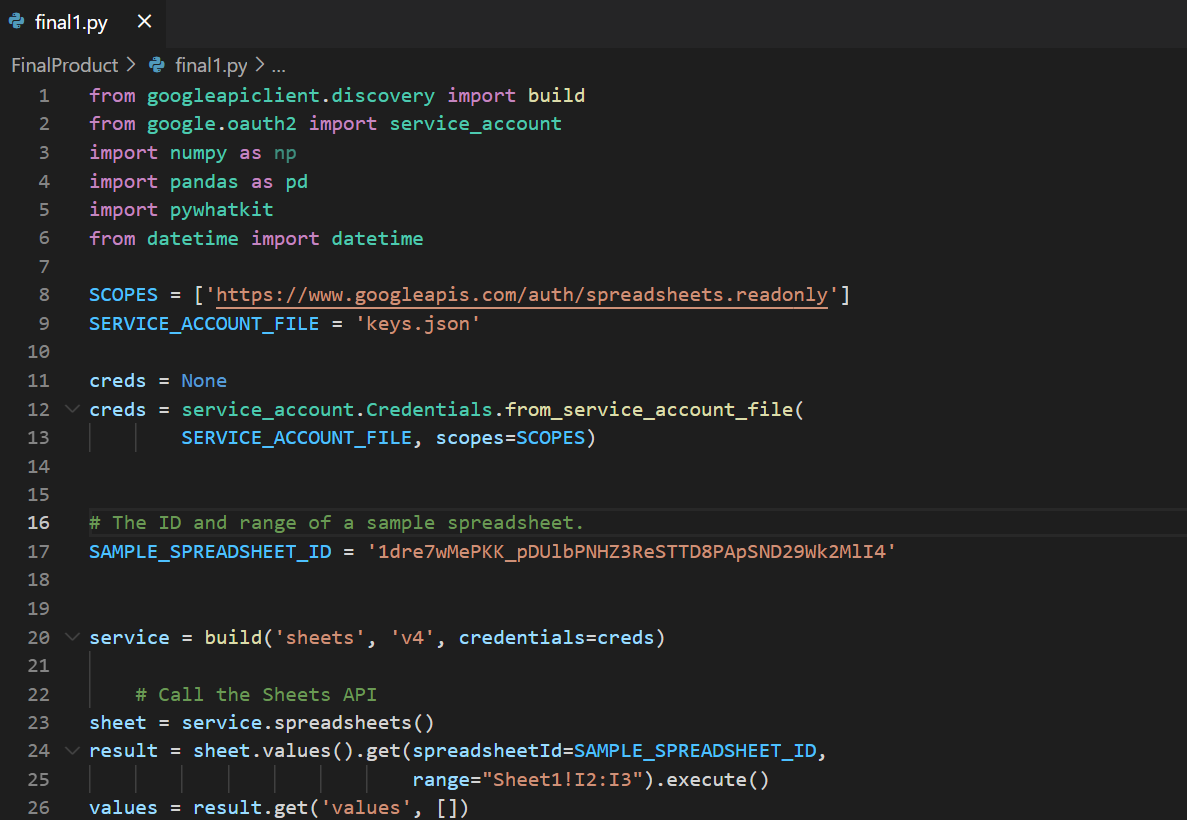The height and width of the screenshot is (820, 1187).
Task: Click 'None' on line 11
Action: [x=204, y=381]
